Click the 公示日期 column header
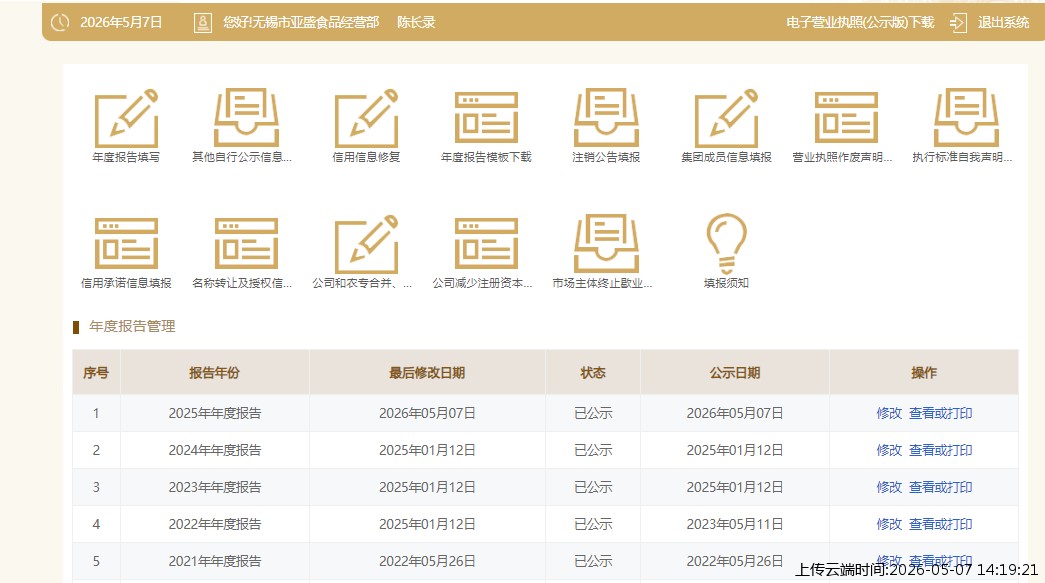Viewport: 1045px width, 583px height. [x=734, y=372]
